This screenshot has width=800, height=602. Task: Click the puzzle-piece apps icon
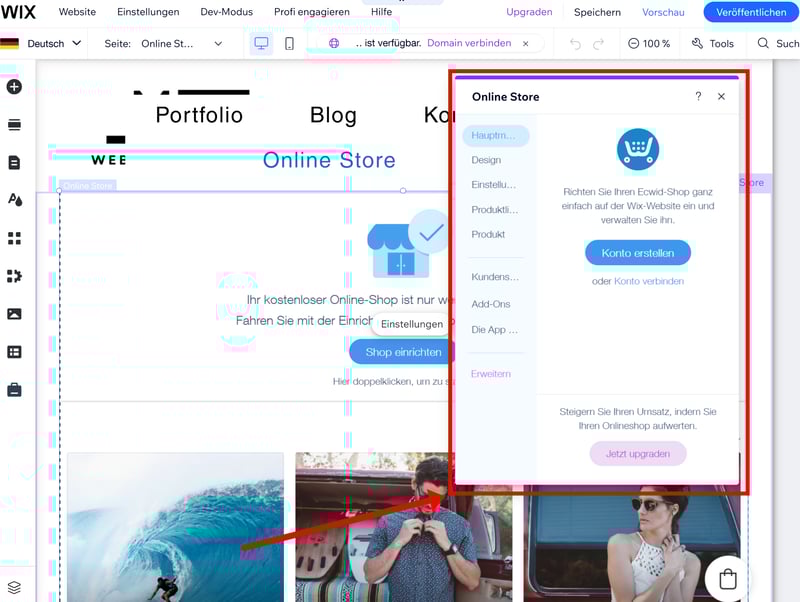coord(14,276)
